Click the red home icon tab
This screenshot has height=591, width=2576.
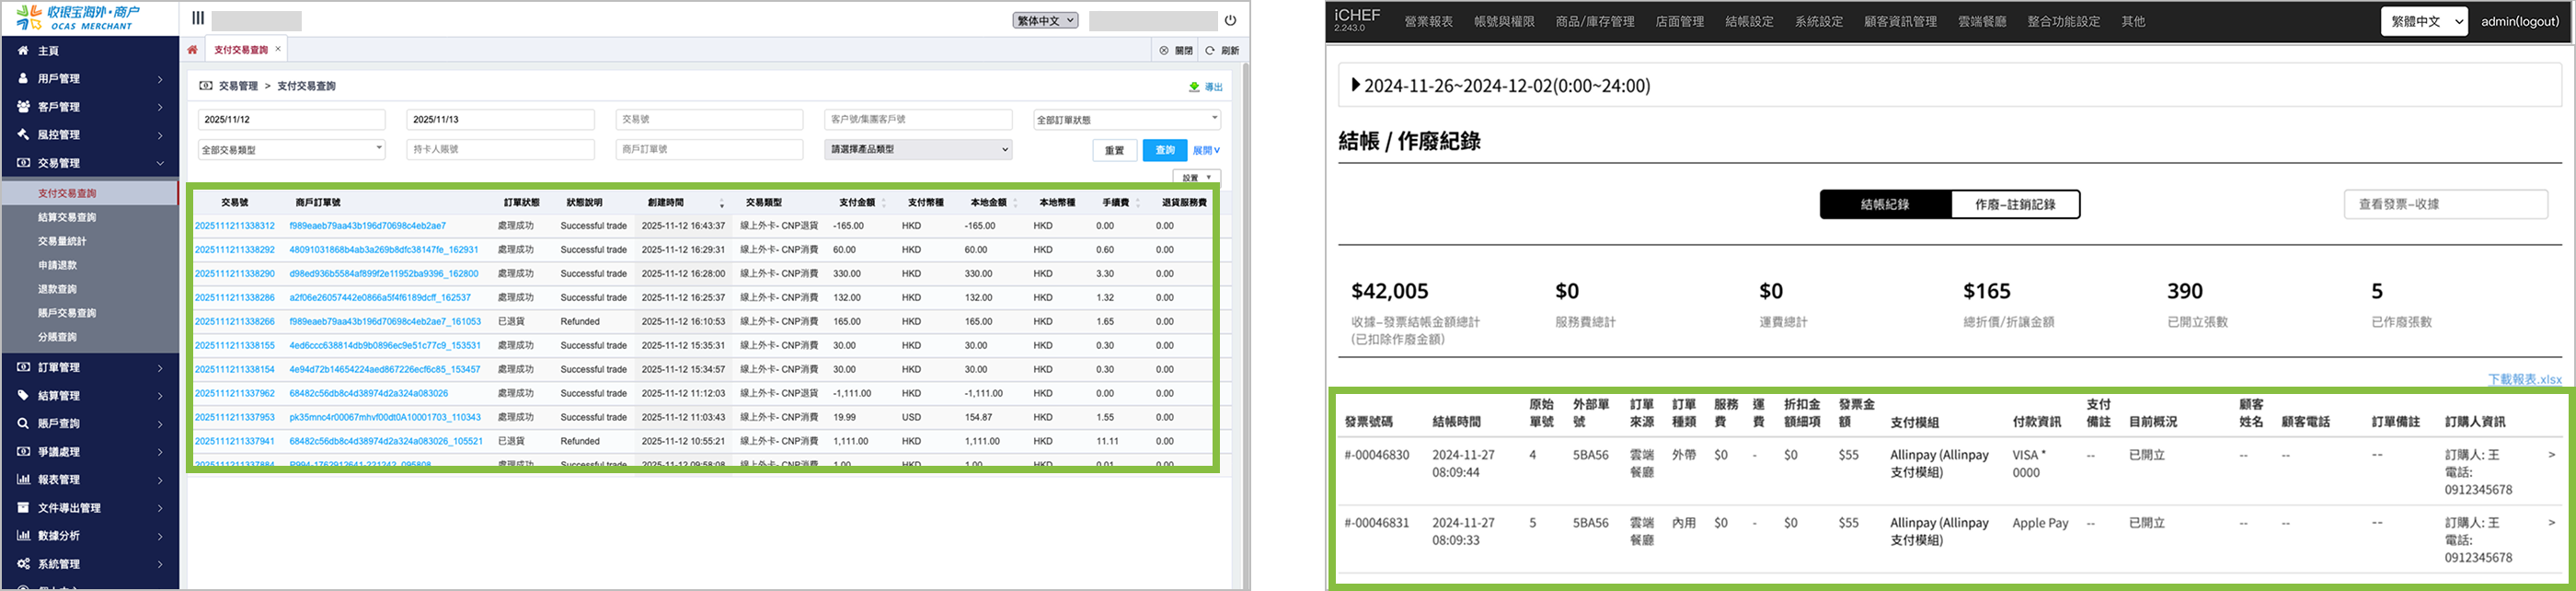192,50
